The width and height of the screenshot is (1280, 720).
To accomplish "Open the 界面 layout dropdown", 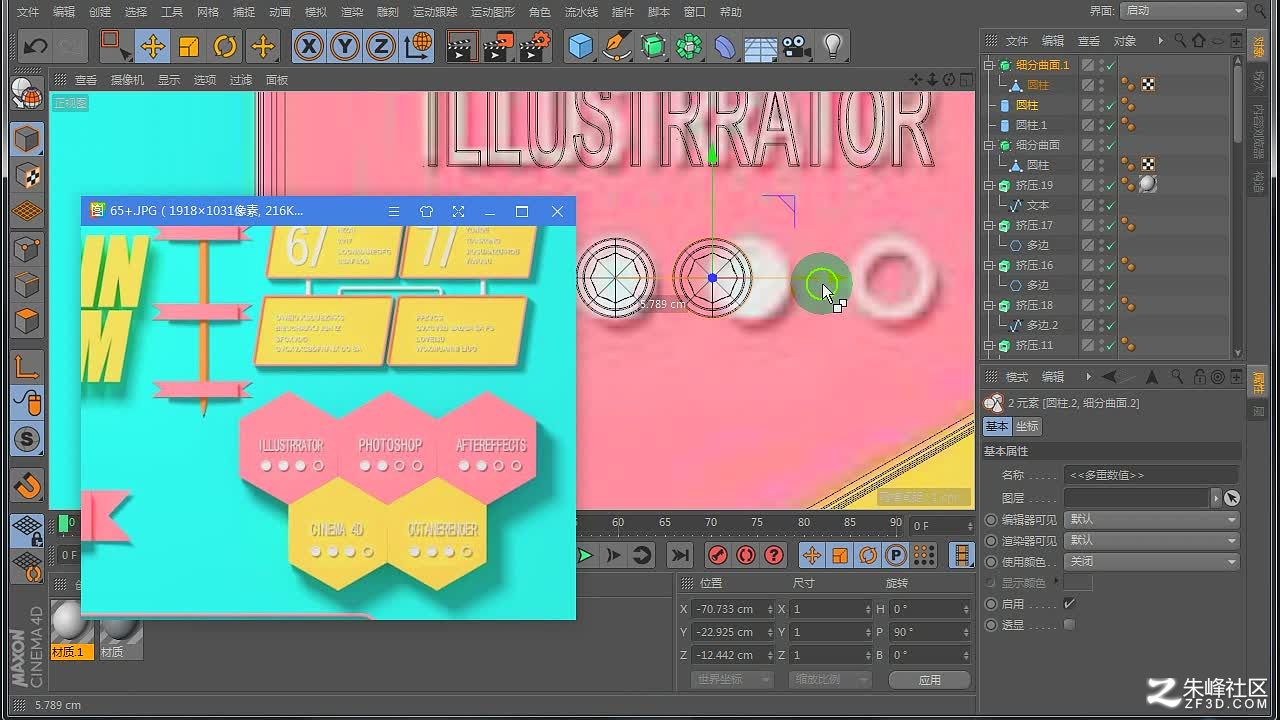I will tap(1182, 11).
